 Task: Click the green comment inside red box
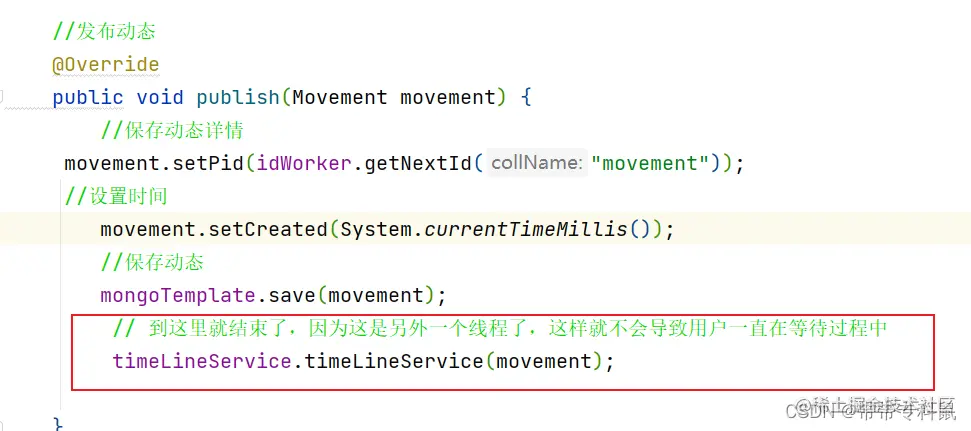(x=500, y=329)
